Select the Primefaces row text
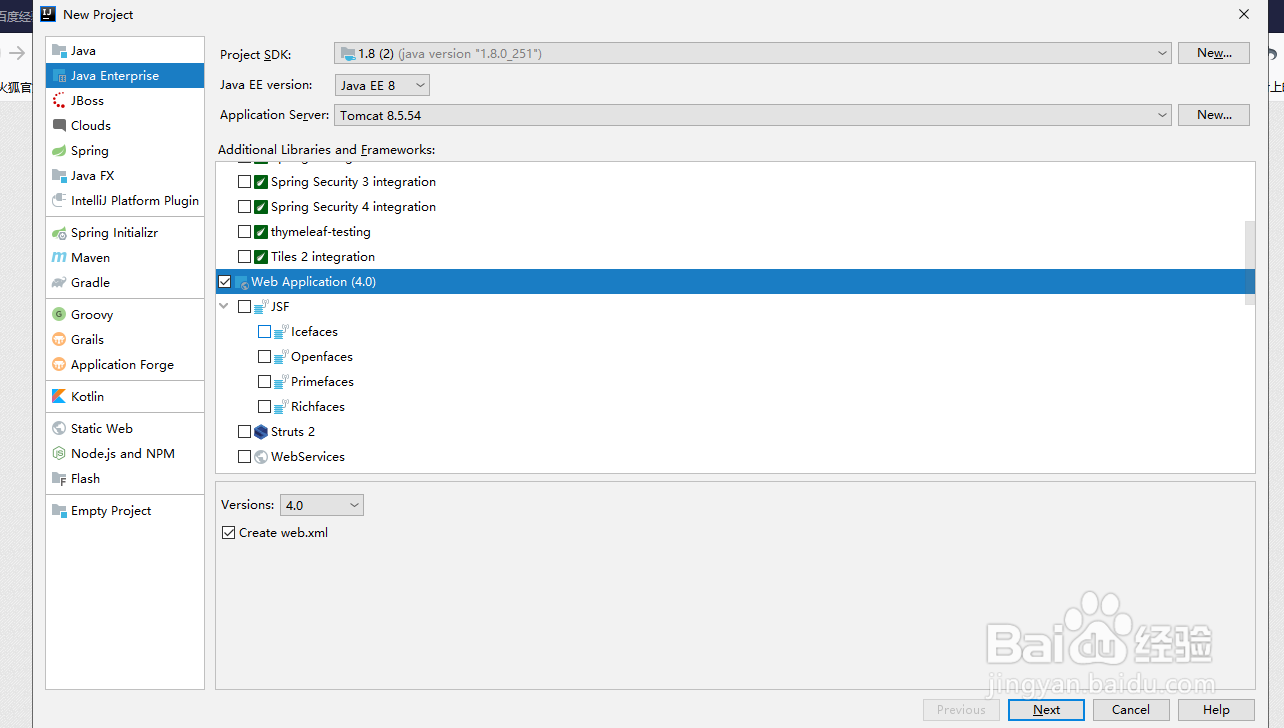1284x728 pixels. (322, 382)
